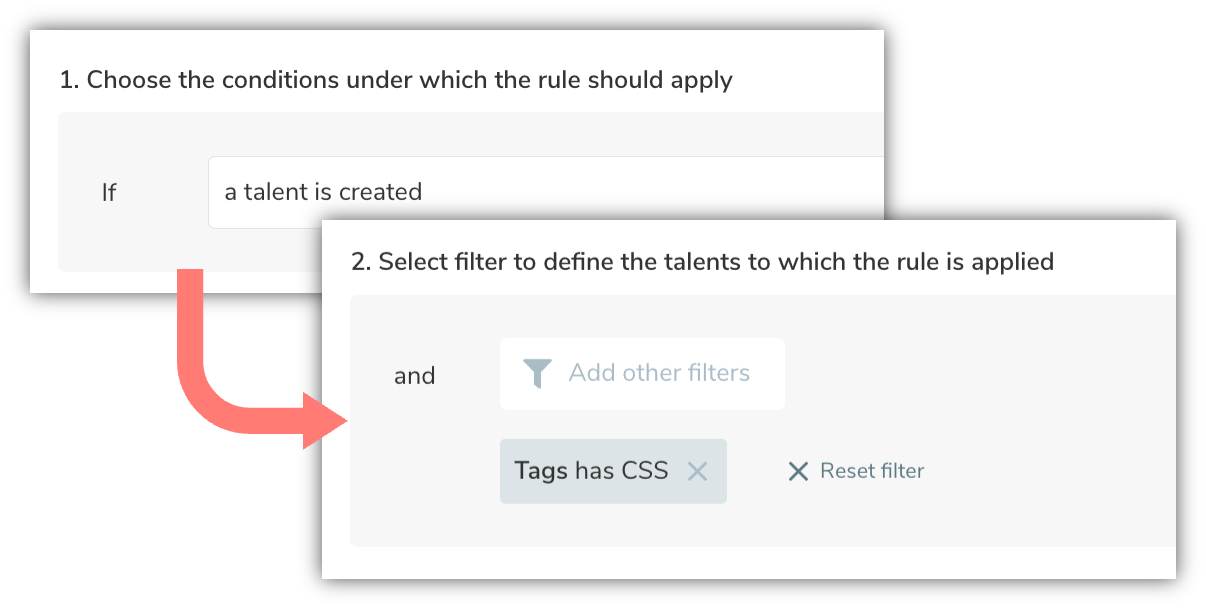This screenshot has height=610, width=1206.
Task: Click the 'Reset filter' text link
Action: click(871, 471)
